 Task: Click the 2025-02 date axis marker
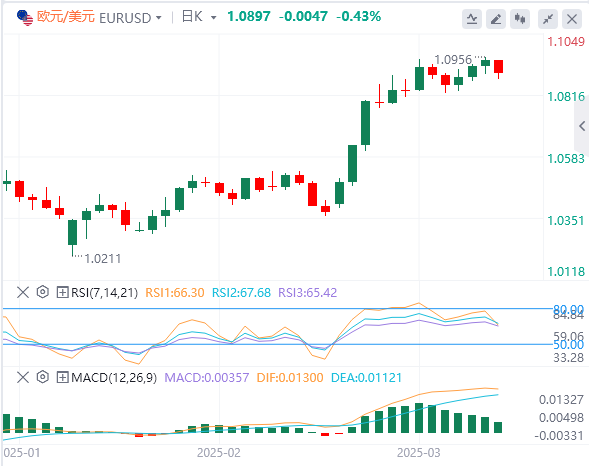(x=219, y=452)
